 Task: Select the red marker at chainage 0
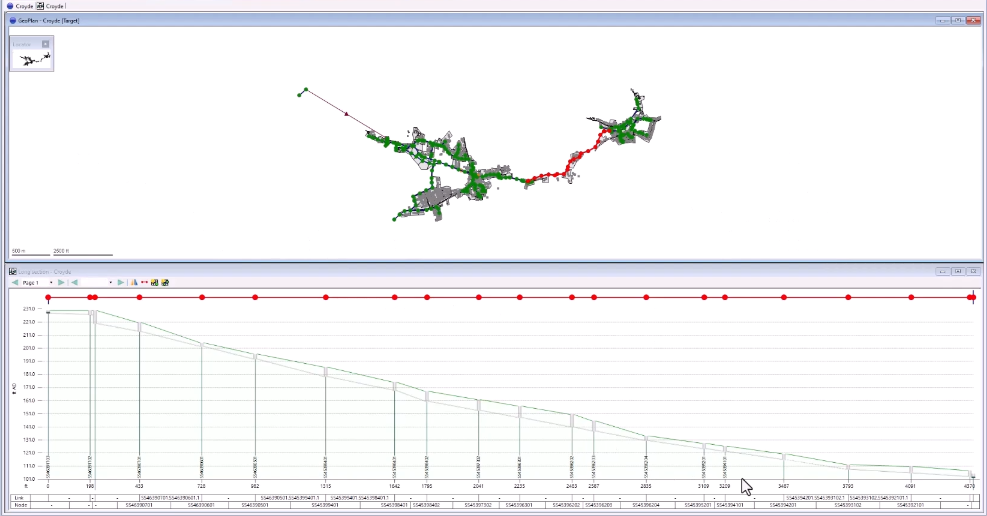[48, 297]
